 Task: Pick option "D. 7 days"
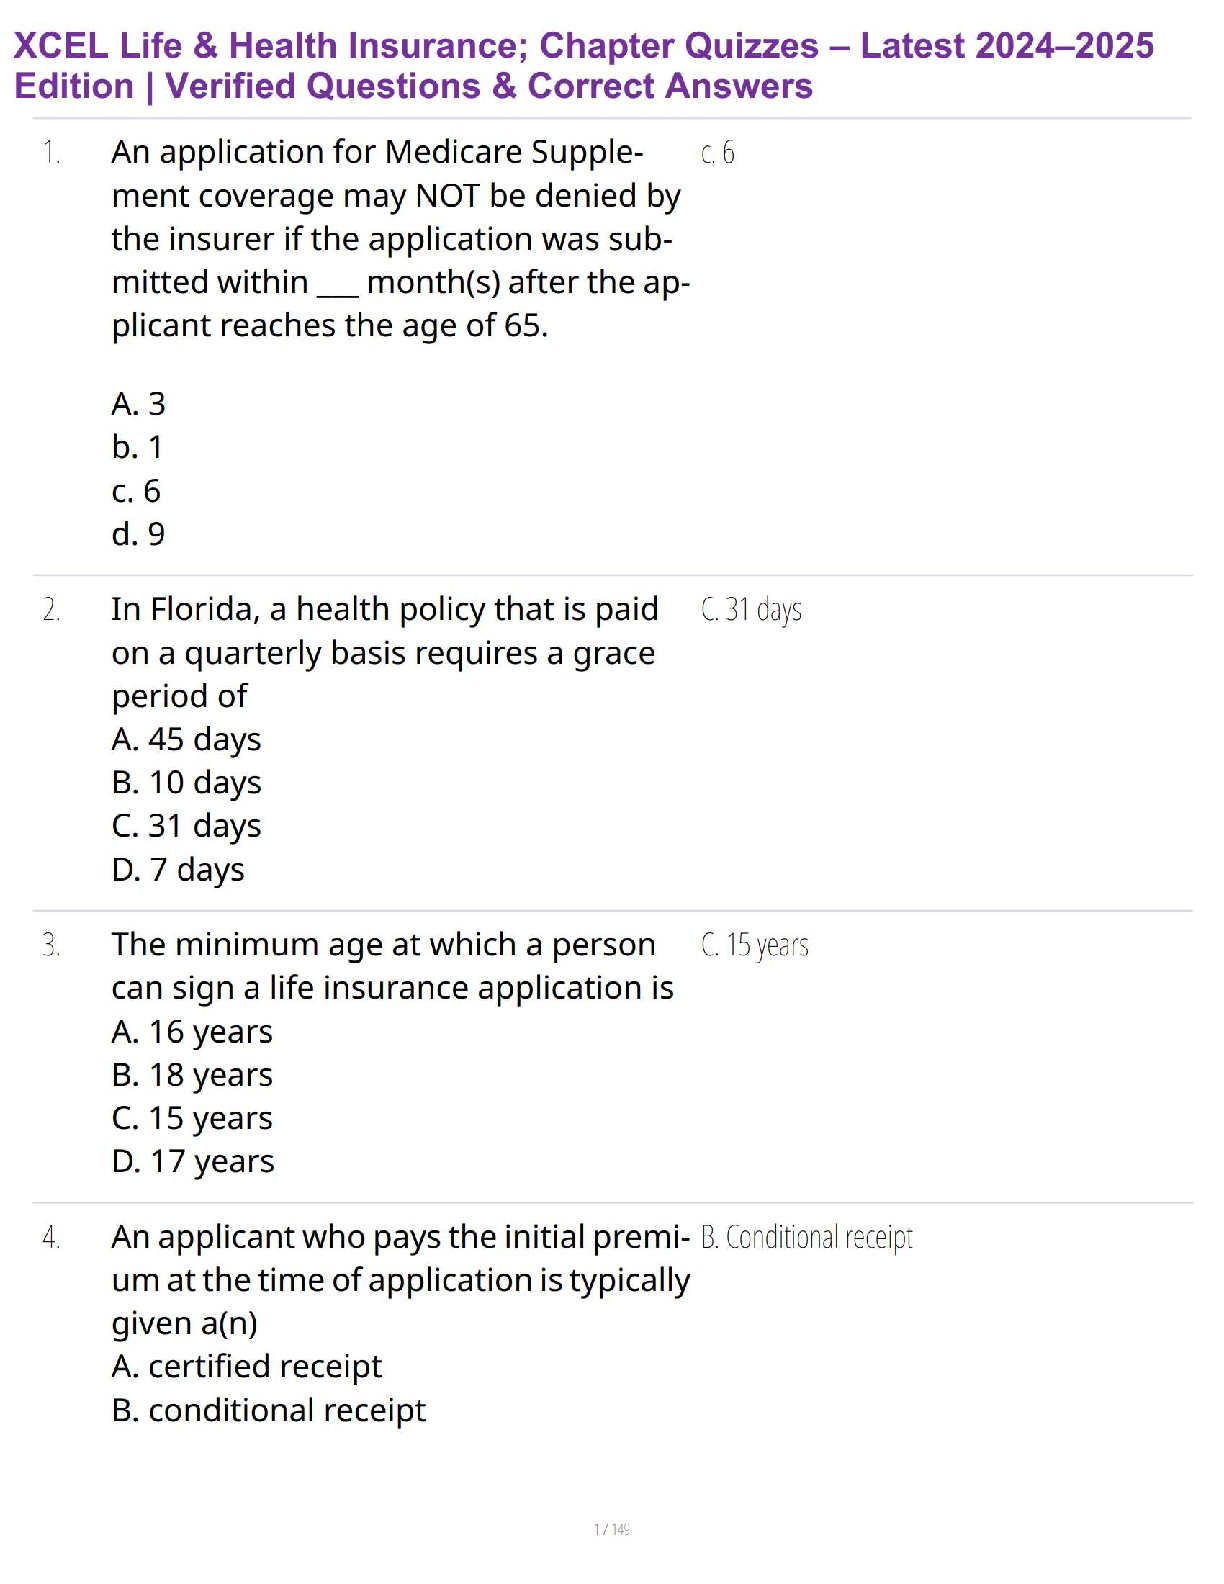(x=178, y=869)
